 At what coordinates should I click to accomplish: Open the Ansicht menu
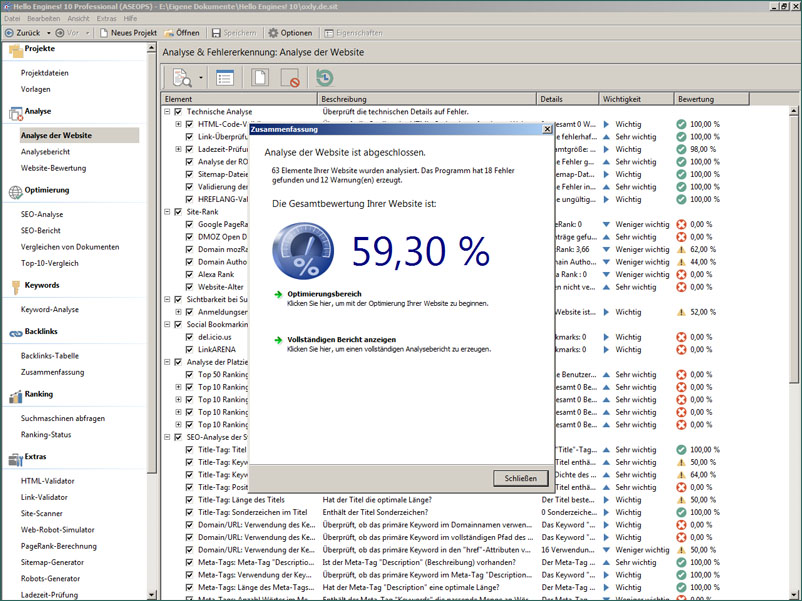tap(78, 19)
